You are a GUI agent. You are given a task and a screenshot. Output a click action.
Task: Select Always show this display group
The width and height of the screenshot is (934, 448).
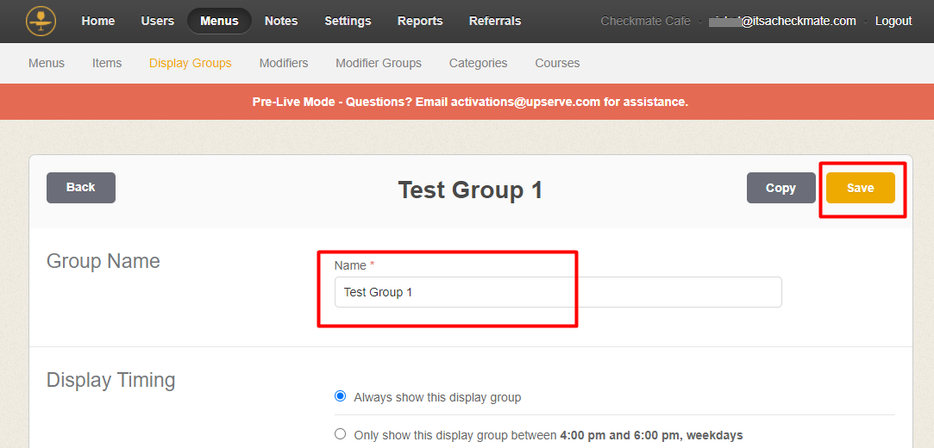point(340,397)
